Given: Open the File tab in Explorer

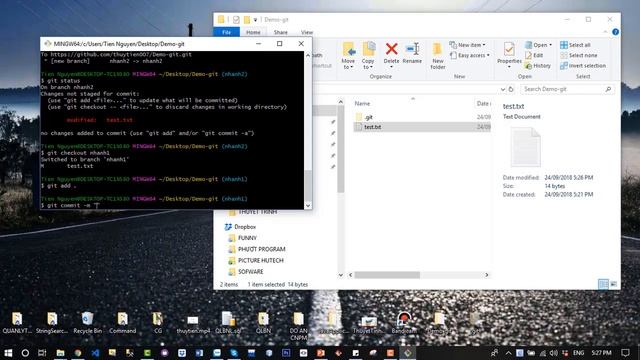Looking at the screenshot, I should 227,32.
